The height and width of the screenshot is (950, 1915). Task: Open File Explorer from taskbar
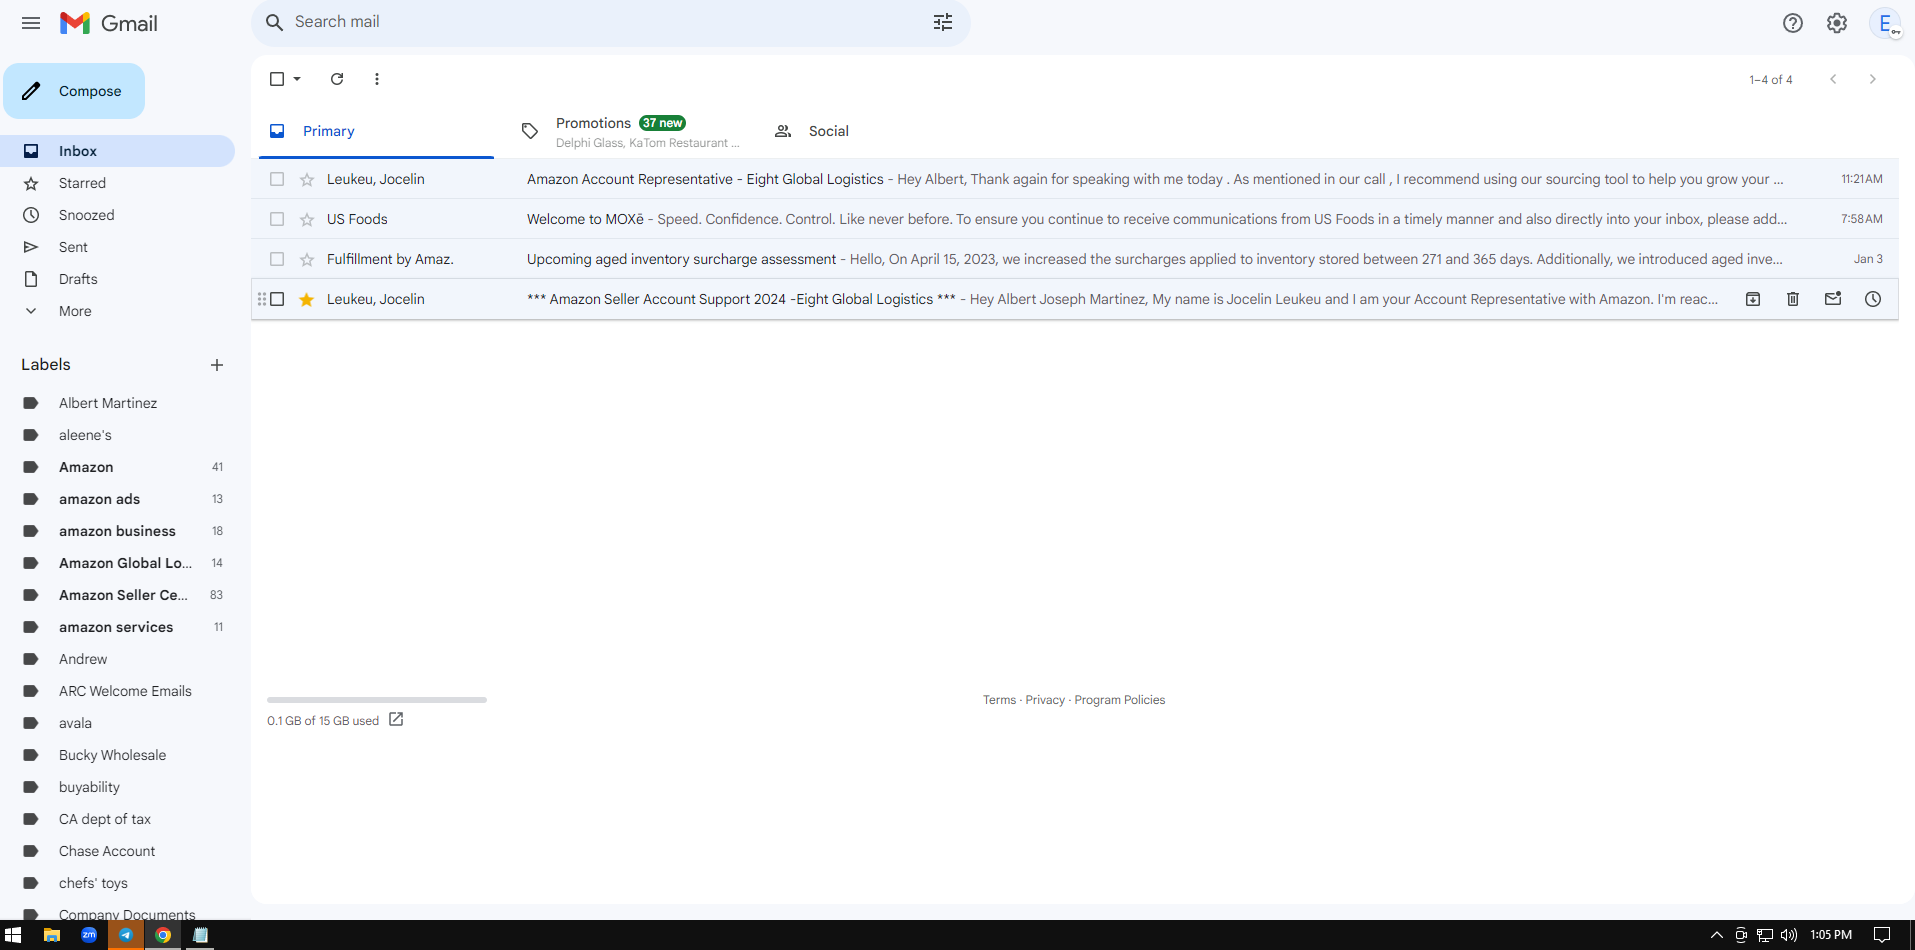click(x=52, y=935)
